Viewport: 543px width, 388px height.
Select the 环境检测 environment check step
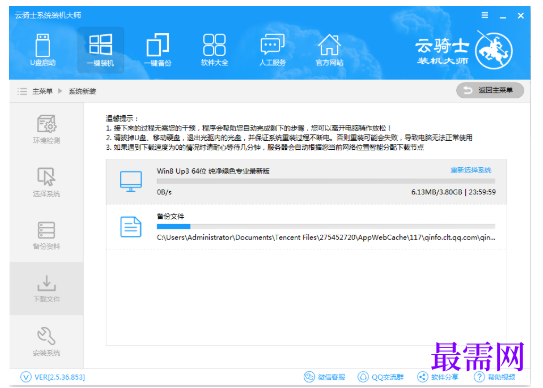[46, 129]
